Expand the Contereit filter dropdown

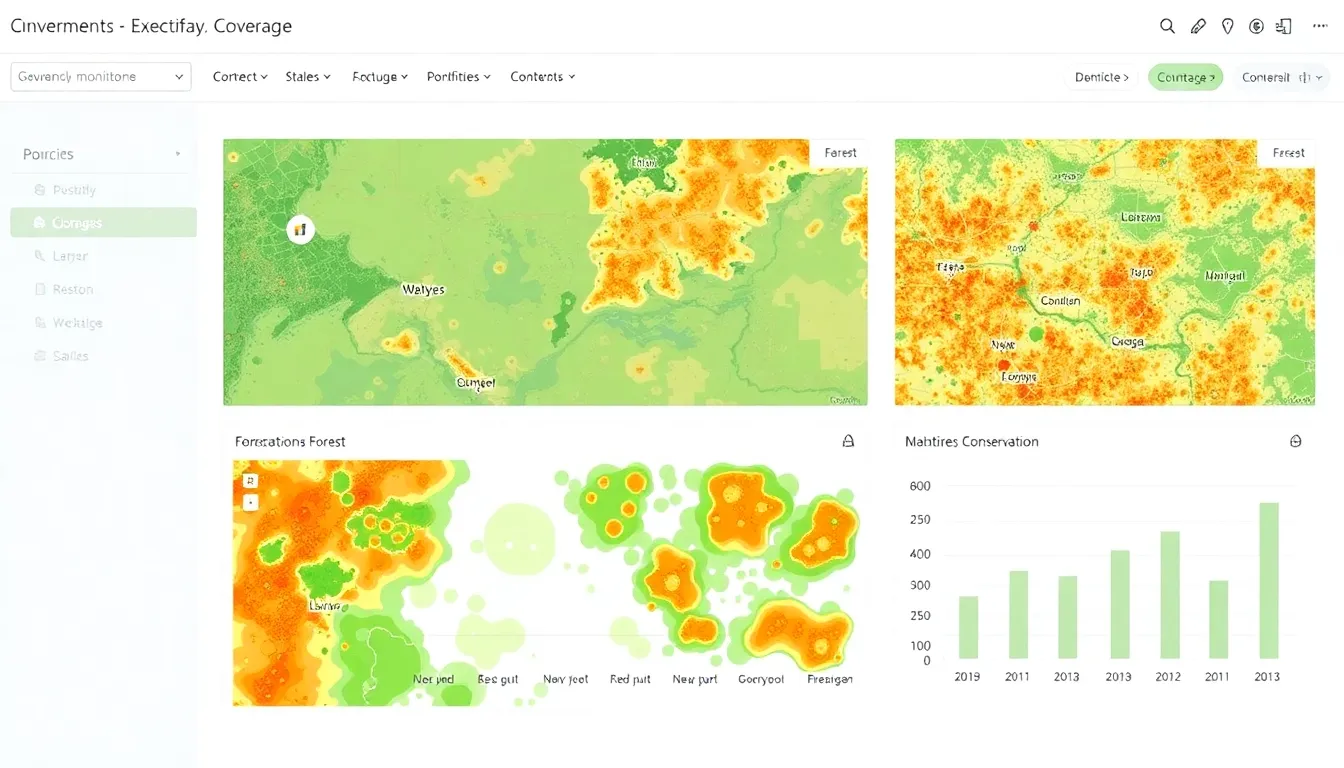point(1281,76)
